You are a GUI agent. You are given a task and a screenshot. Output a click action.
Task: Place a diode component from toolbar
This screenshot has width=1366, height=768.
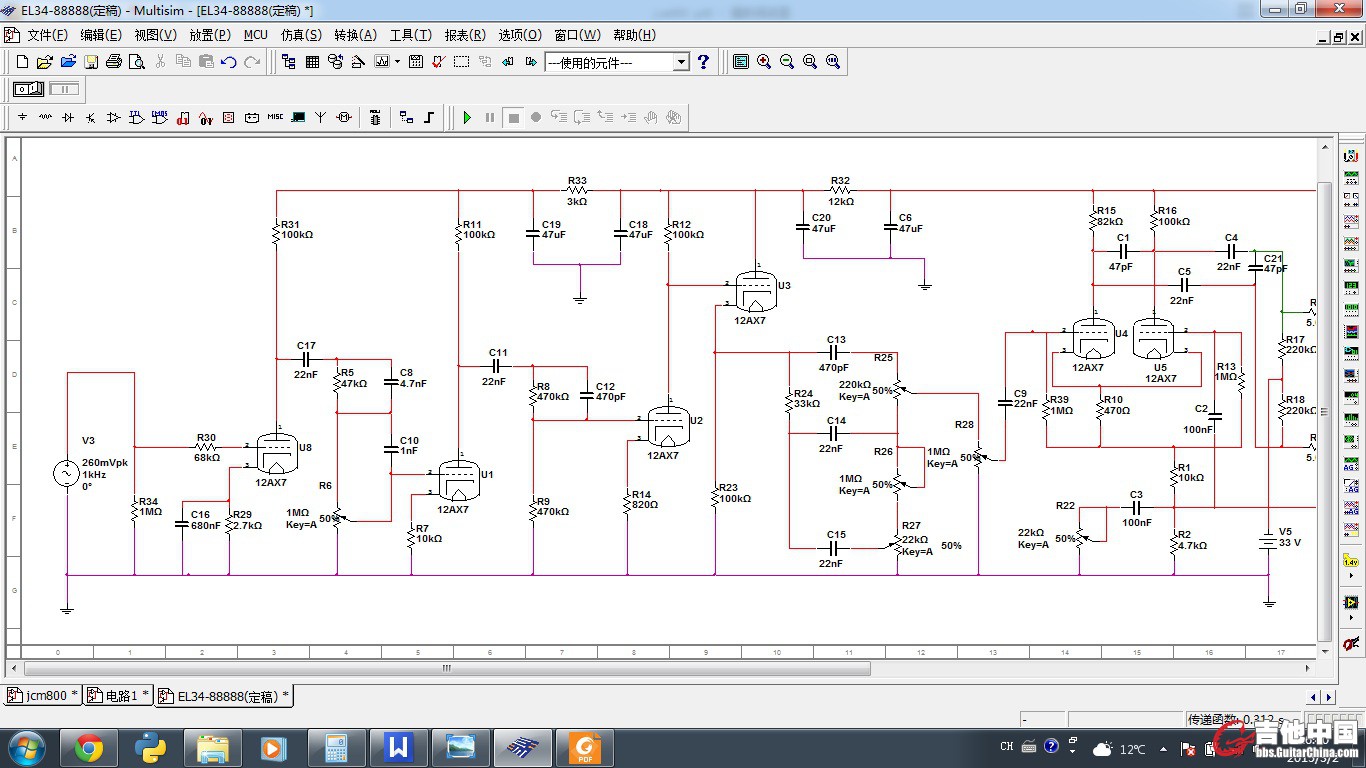(68, 118)
